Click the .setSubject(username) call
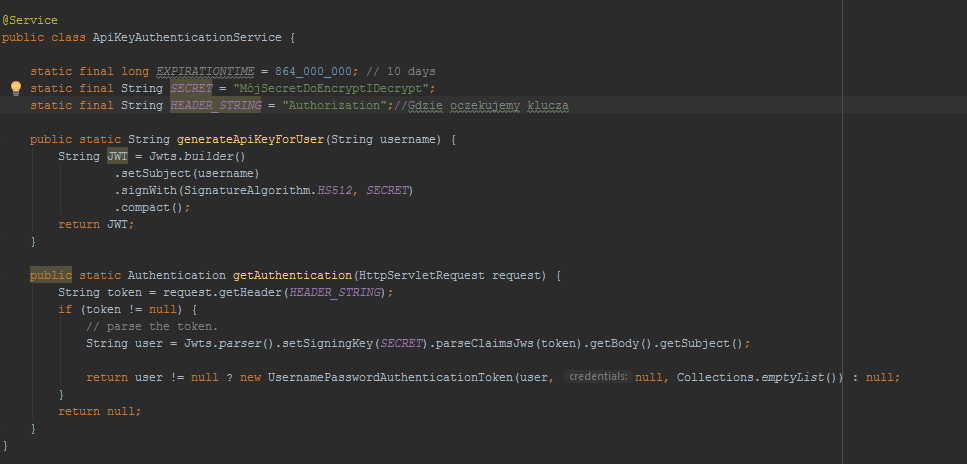 (x=187, y=173)
